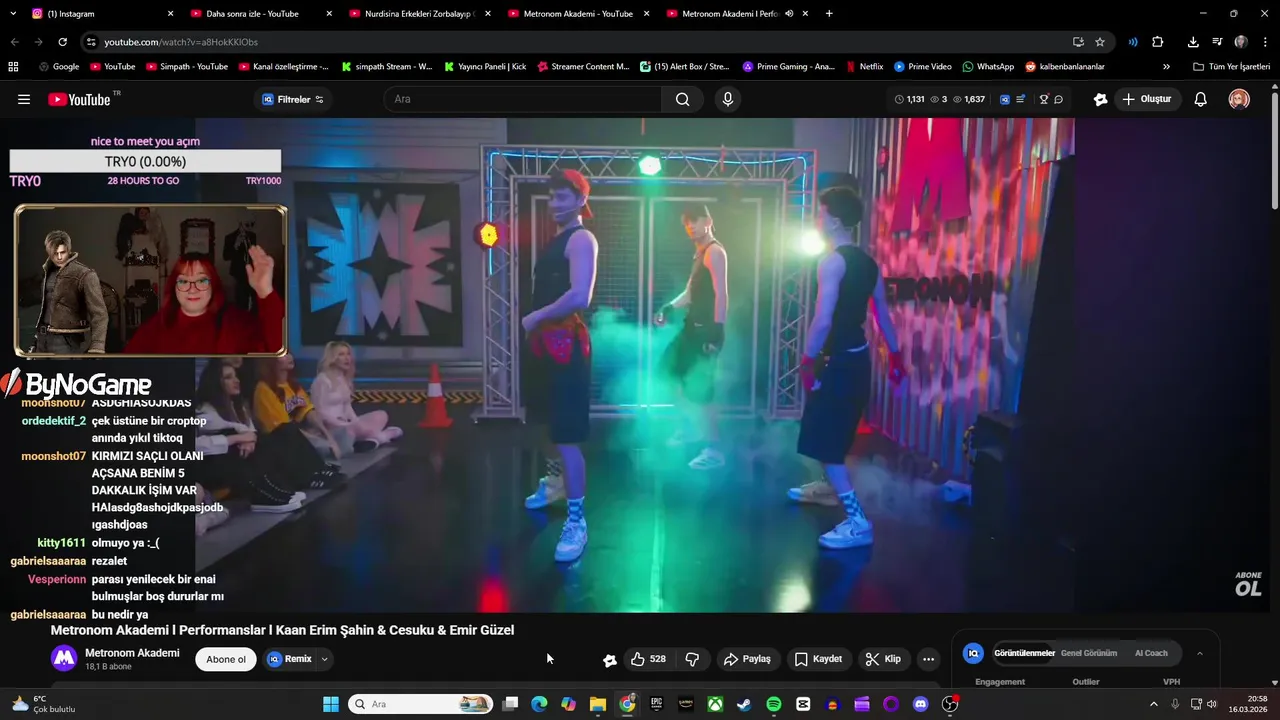Image resolution: width=1280 pixels, height=720 pixels.
Task: Open the YouTube account avatar menu
Action: pos(1239,99)
